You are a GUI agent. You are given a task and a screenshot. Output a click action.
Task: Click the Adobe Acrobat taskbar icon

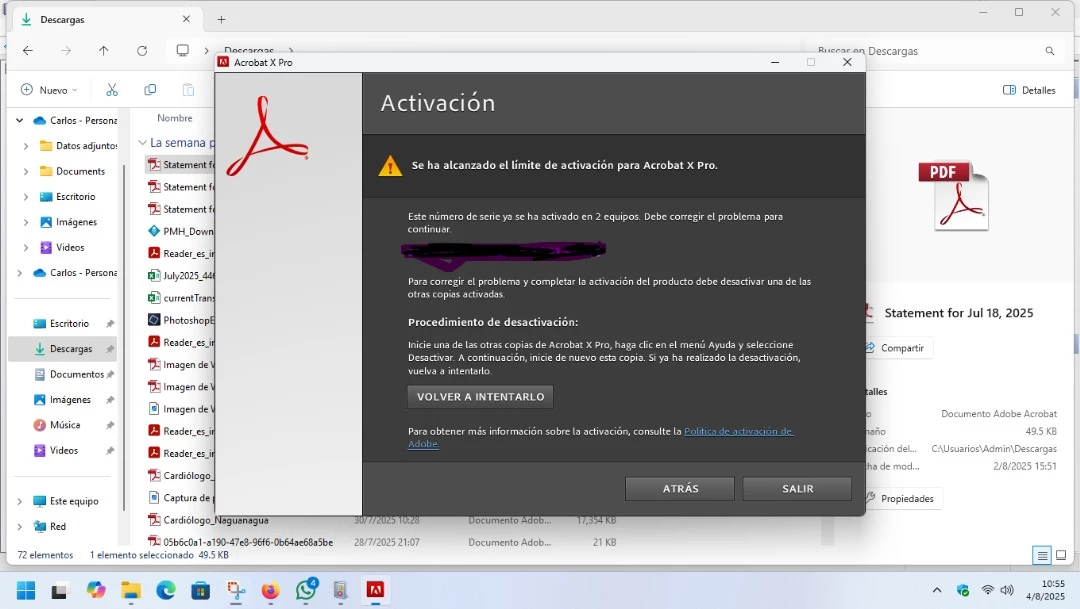(x=375, y=590)
